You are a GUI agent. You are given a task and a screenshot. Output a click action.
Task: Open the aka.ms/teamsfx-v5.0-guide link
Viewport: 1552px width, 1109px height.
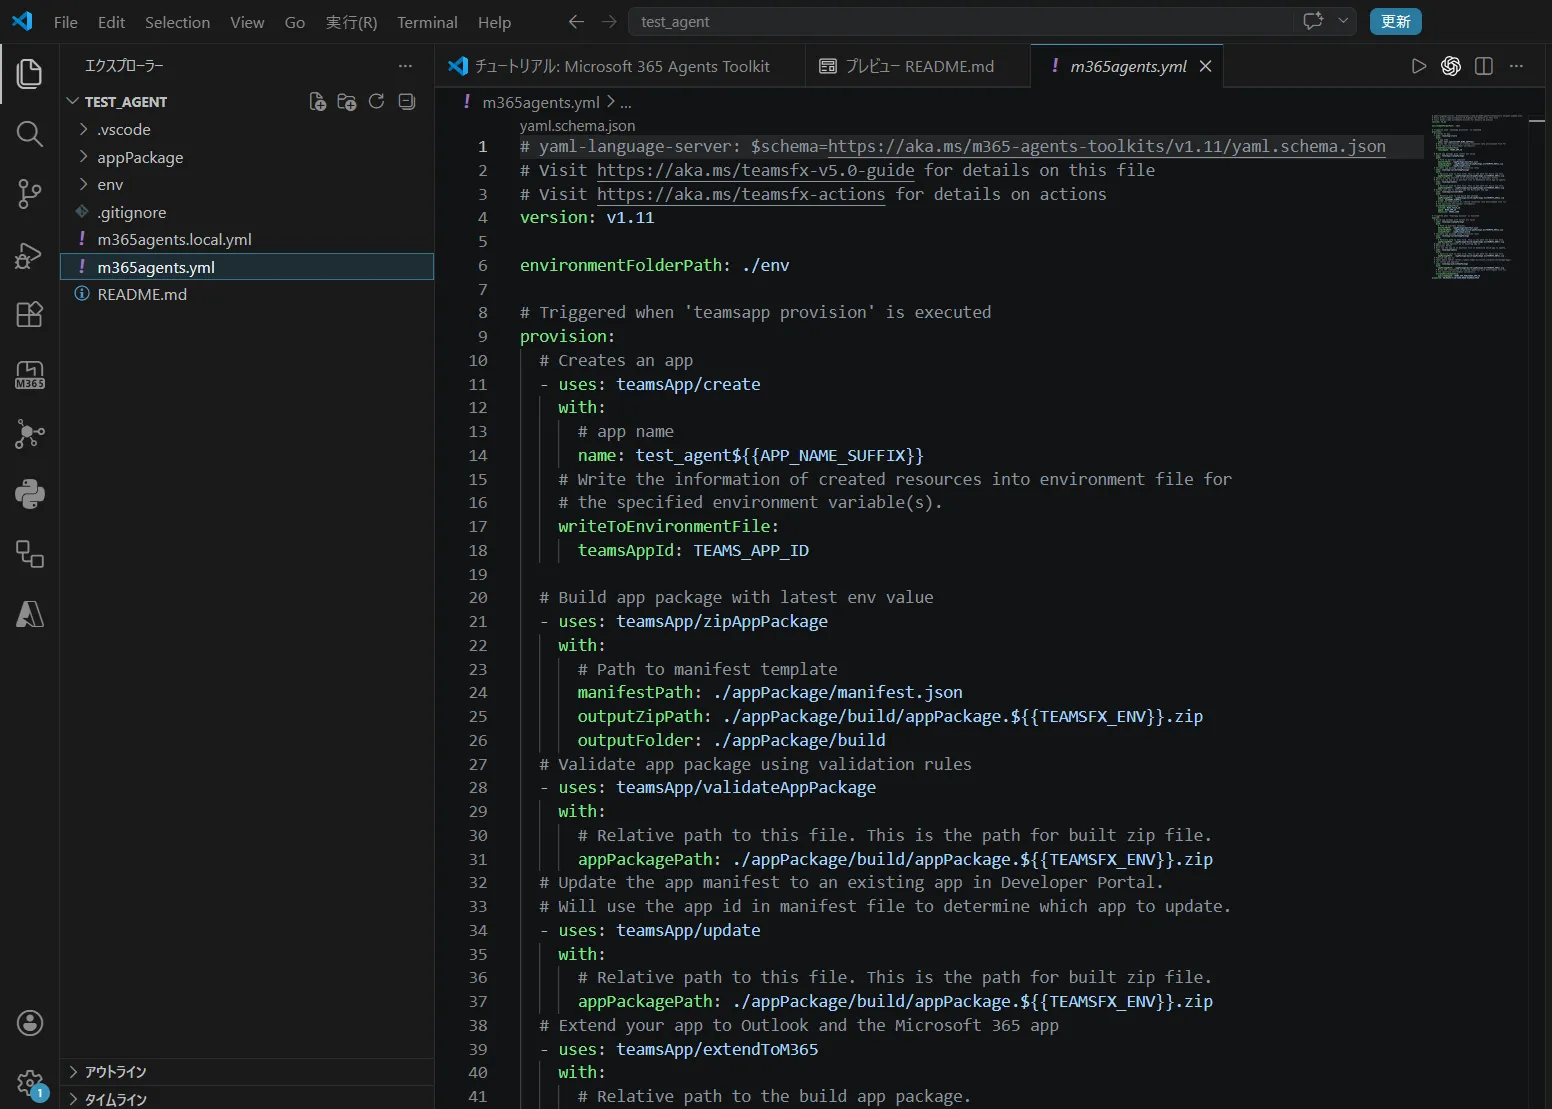click(x=755, y=171)
